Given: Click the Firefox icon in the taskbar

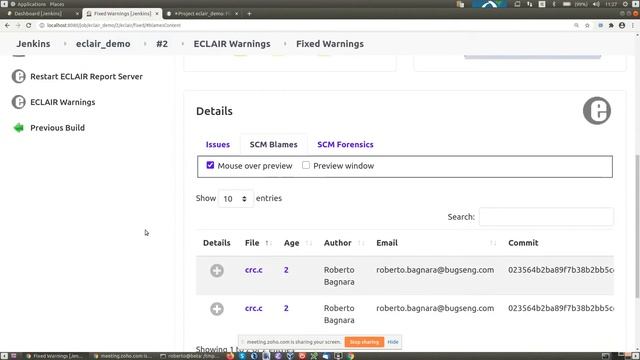Looking at the screenshot, I should (x=230, y=356).
